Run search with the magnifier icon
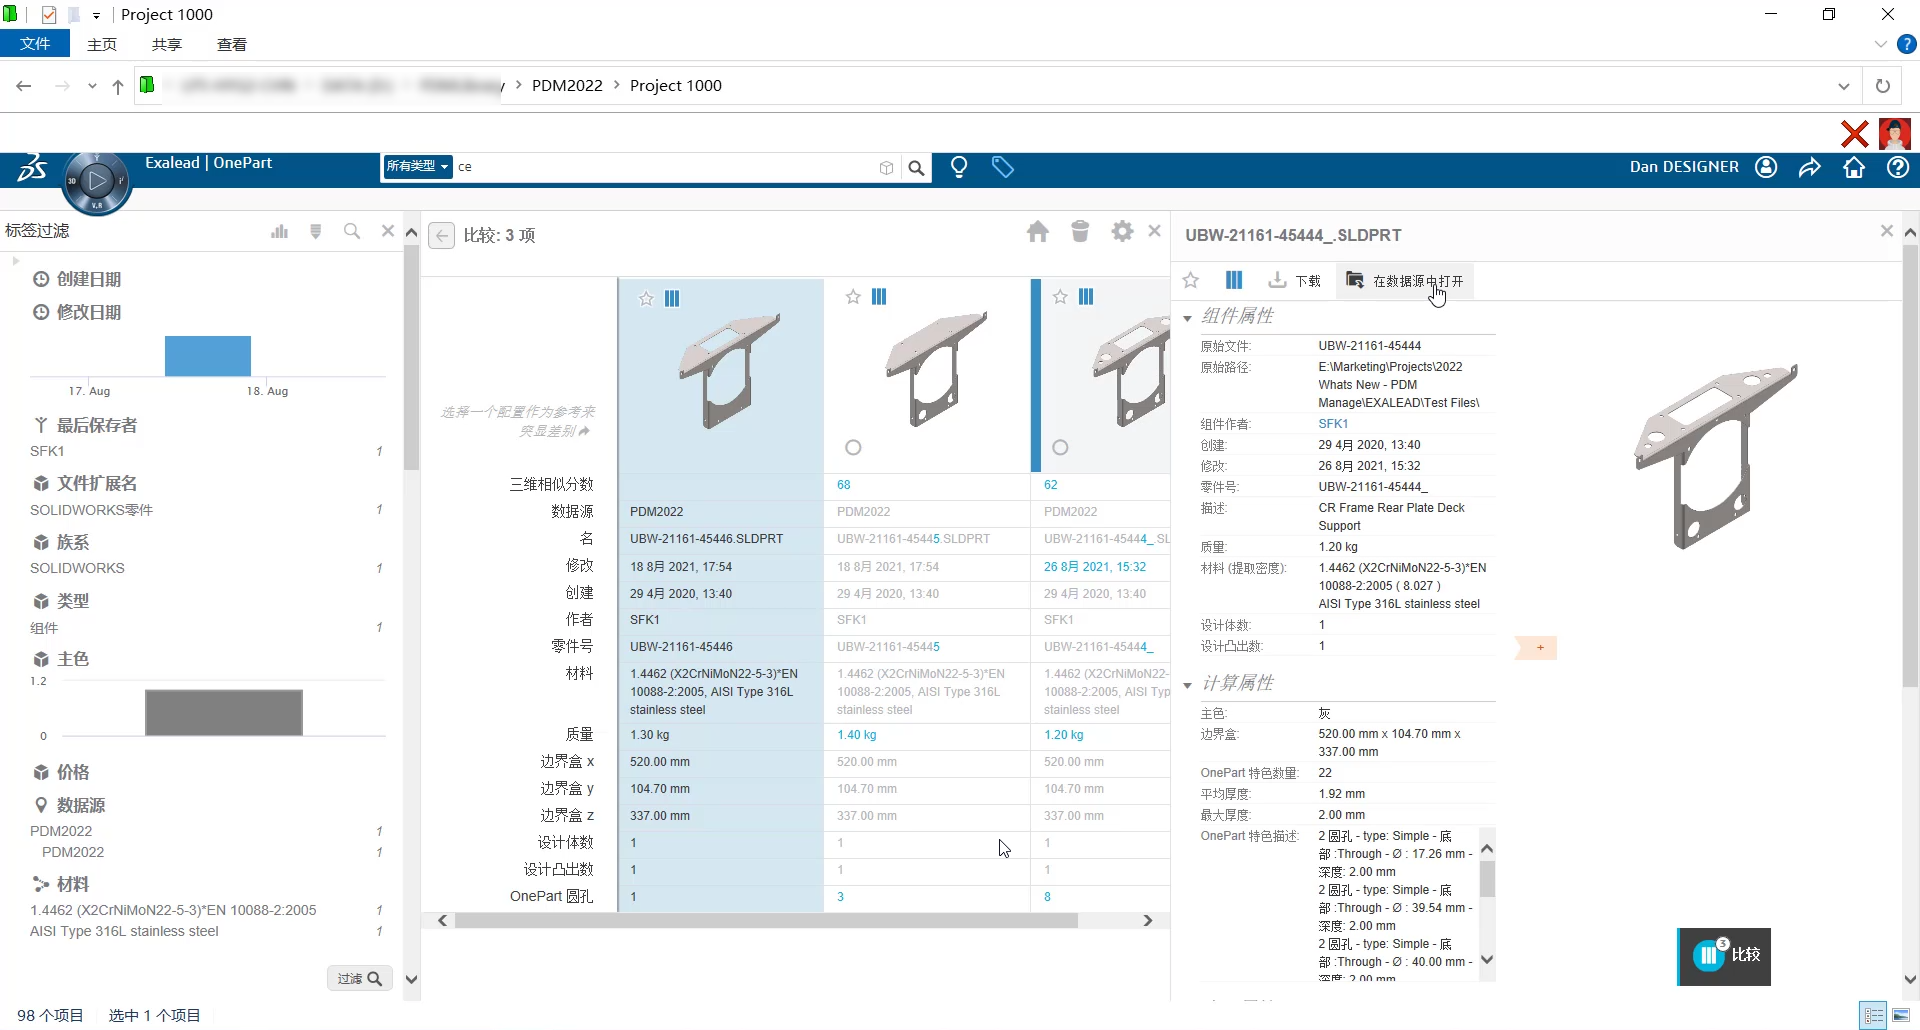1920x1030 pixels. pyautogui.click(x=916, y=168)
